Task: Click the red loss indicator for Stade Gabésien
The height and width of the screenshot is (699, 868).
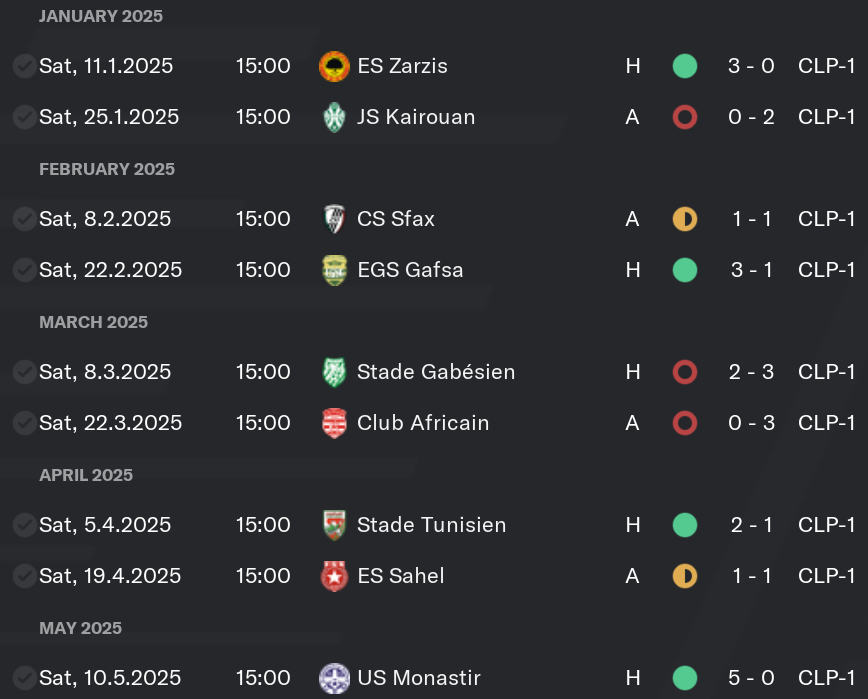Action: (x=685, y=372)
